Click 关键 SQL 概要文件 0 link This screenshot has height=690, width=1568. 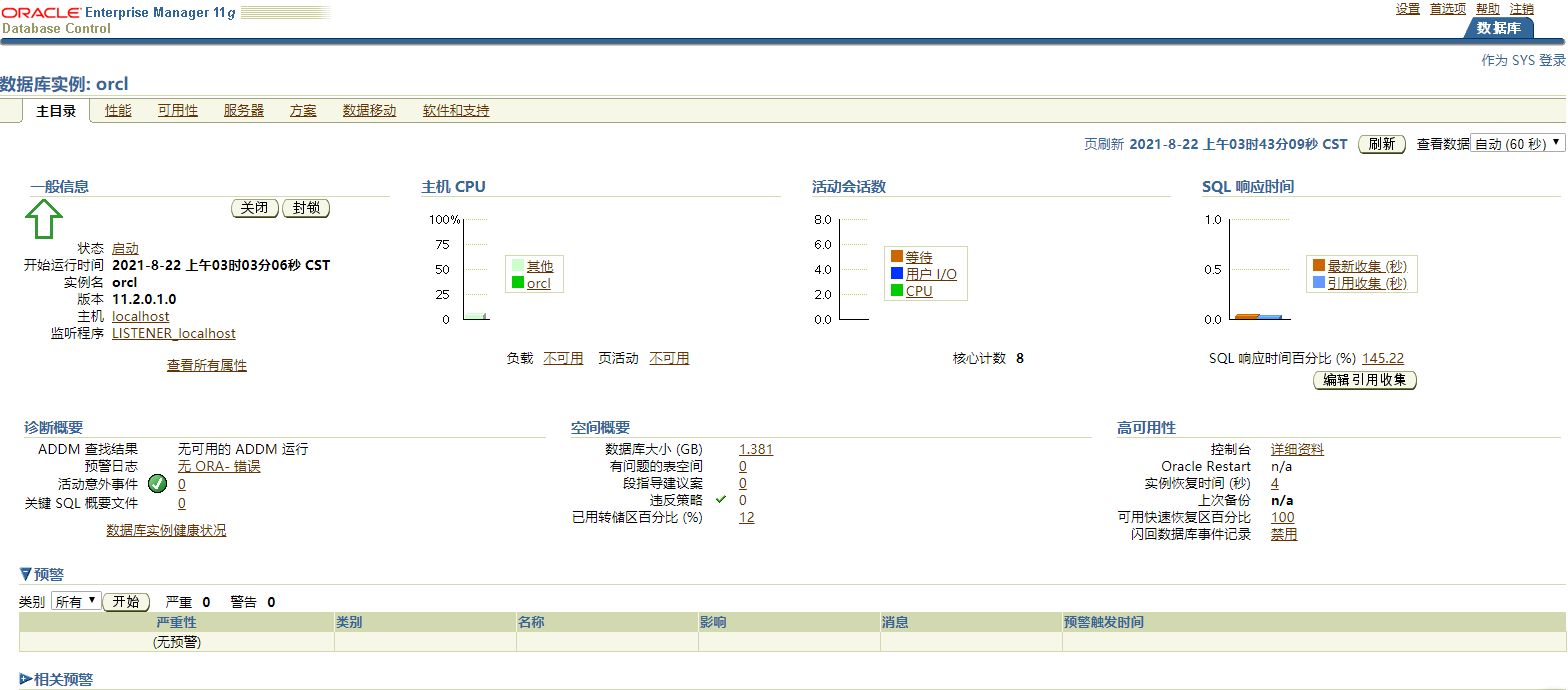click(x=182, y=503)
